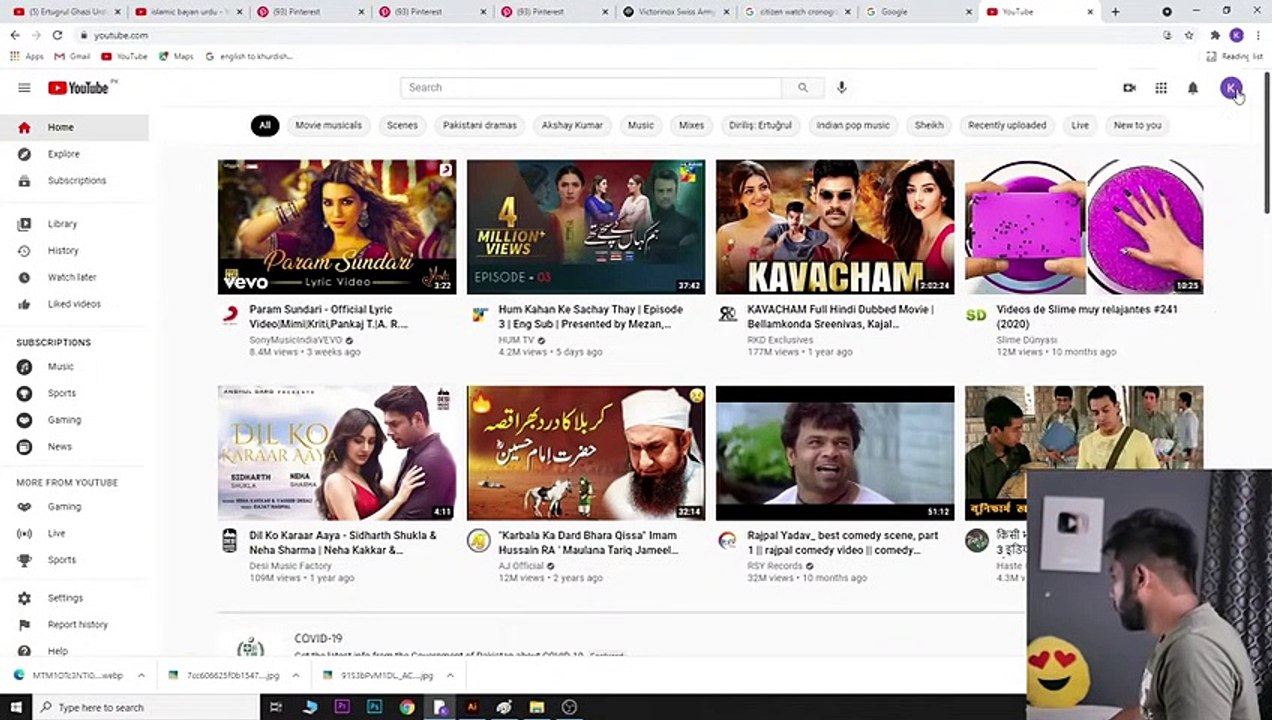Click the search magnifier button
1272x720 pixels.
(x=802, y=88)
